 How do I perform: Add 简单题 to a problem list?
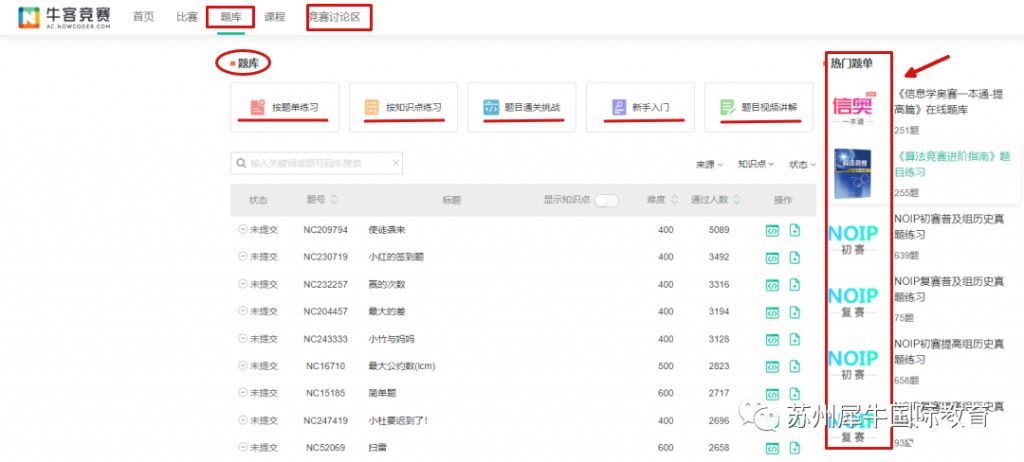pos(795,393)
